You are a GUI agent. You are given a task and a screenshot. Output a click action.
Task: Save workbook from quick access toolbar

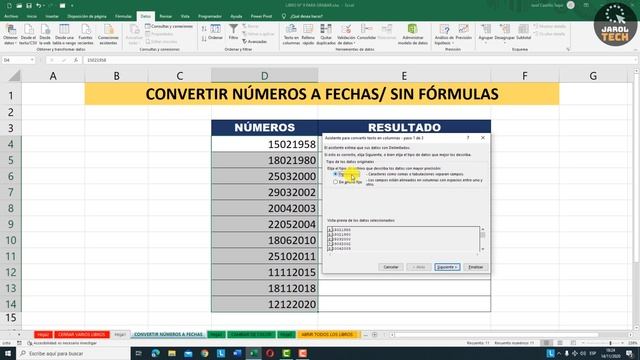(x=29, y=6)
